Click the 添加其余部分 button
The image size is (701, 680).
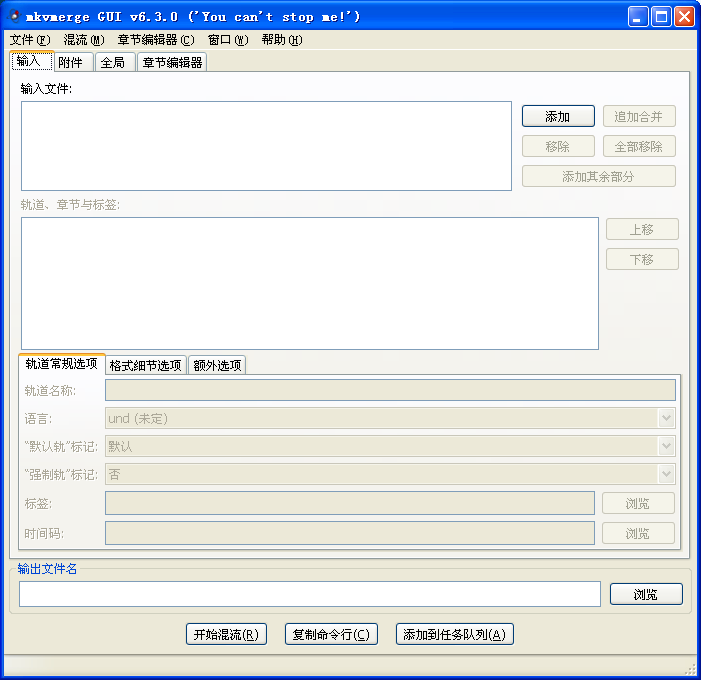pos(599,176)
